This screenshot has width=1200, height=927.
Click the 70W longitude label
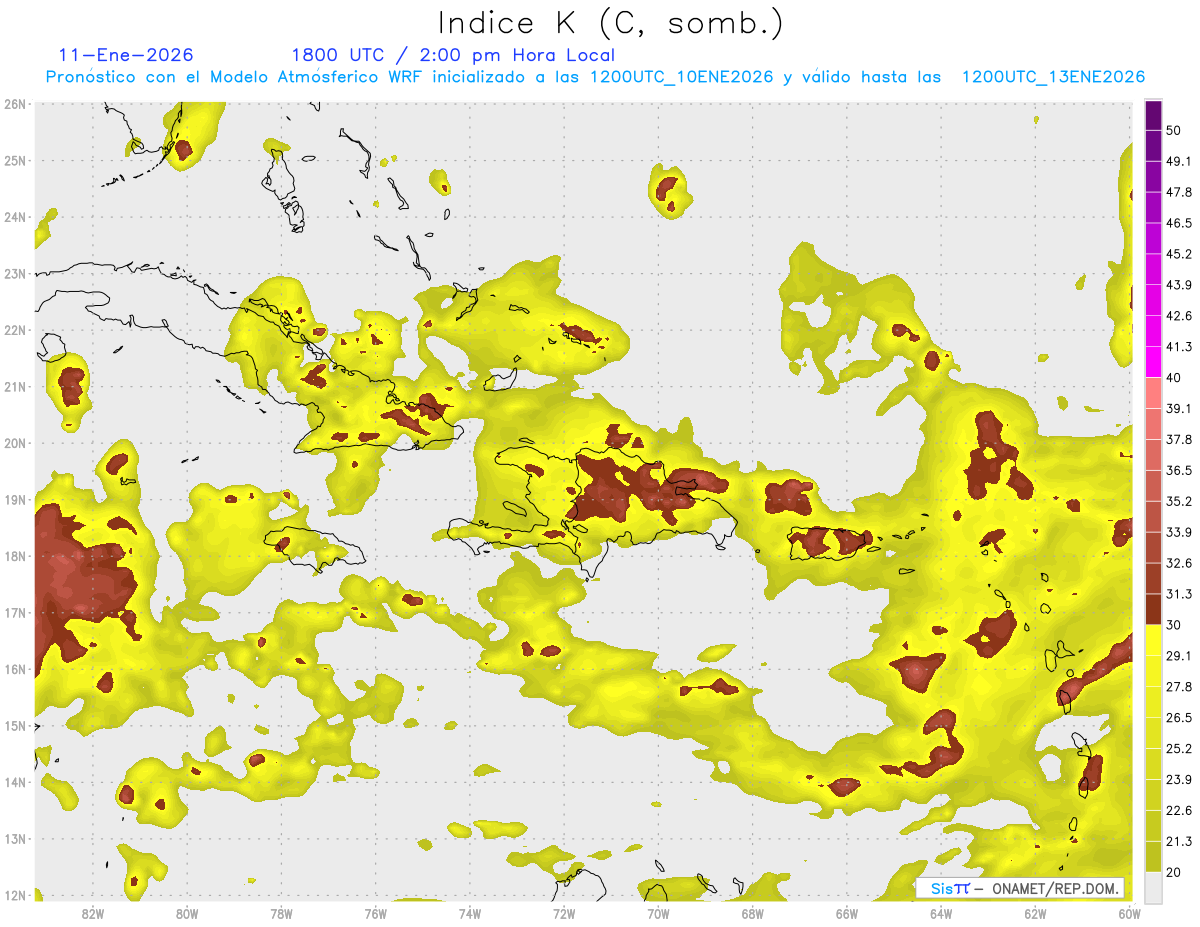[658, 914]
